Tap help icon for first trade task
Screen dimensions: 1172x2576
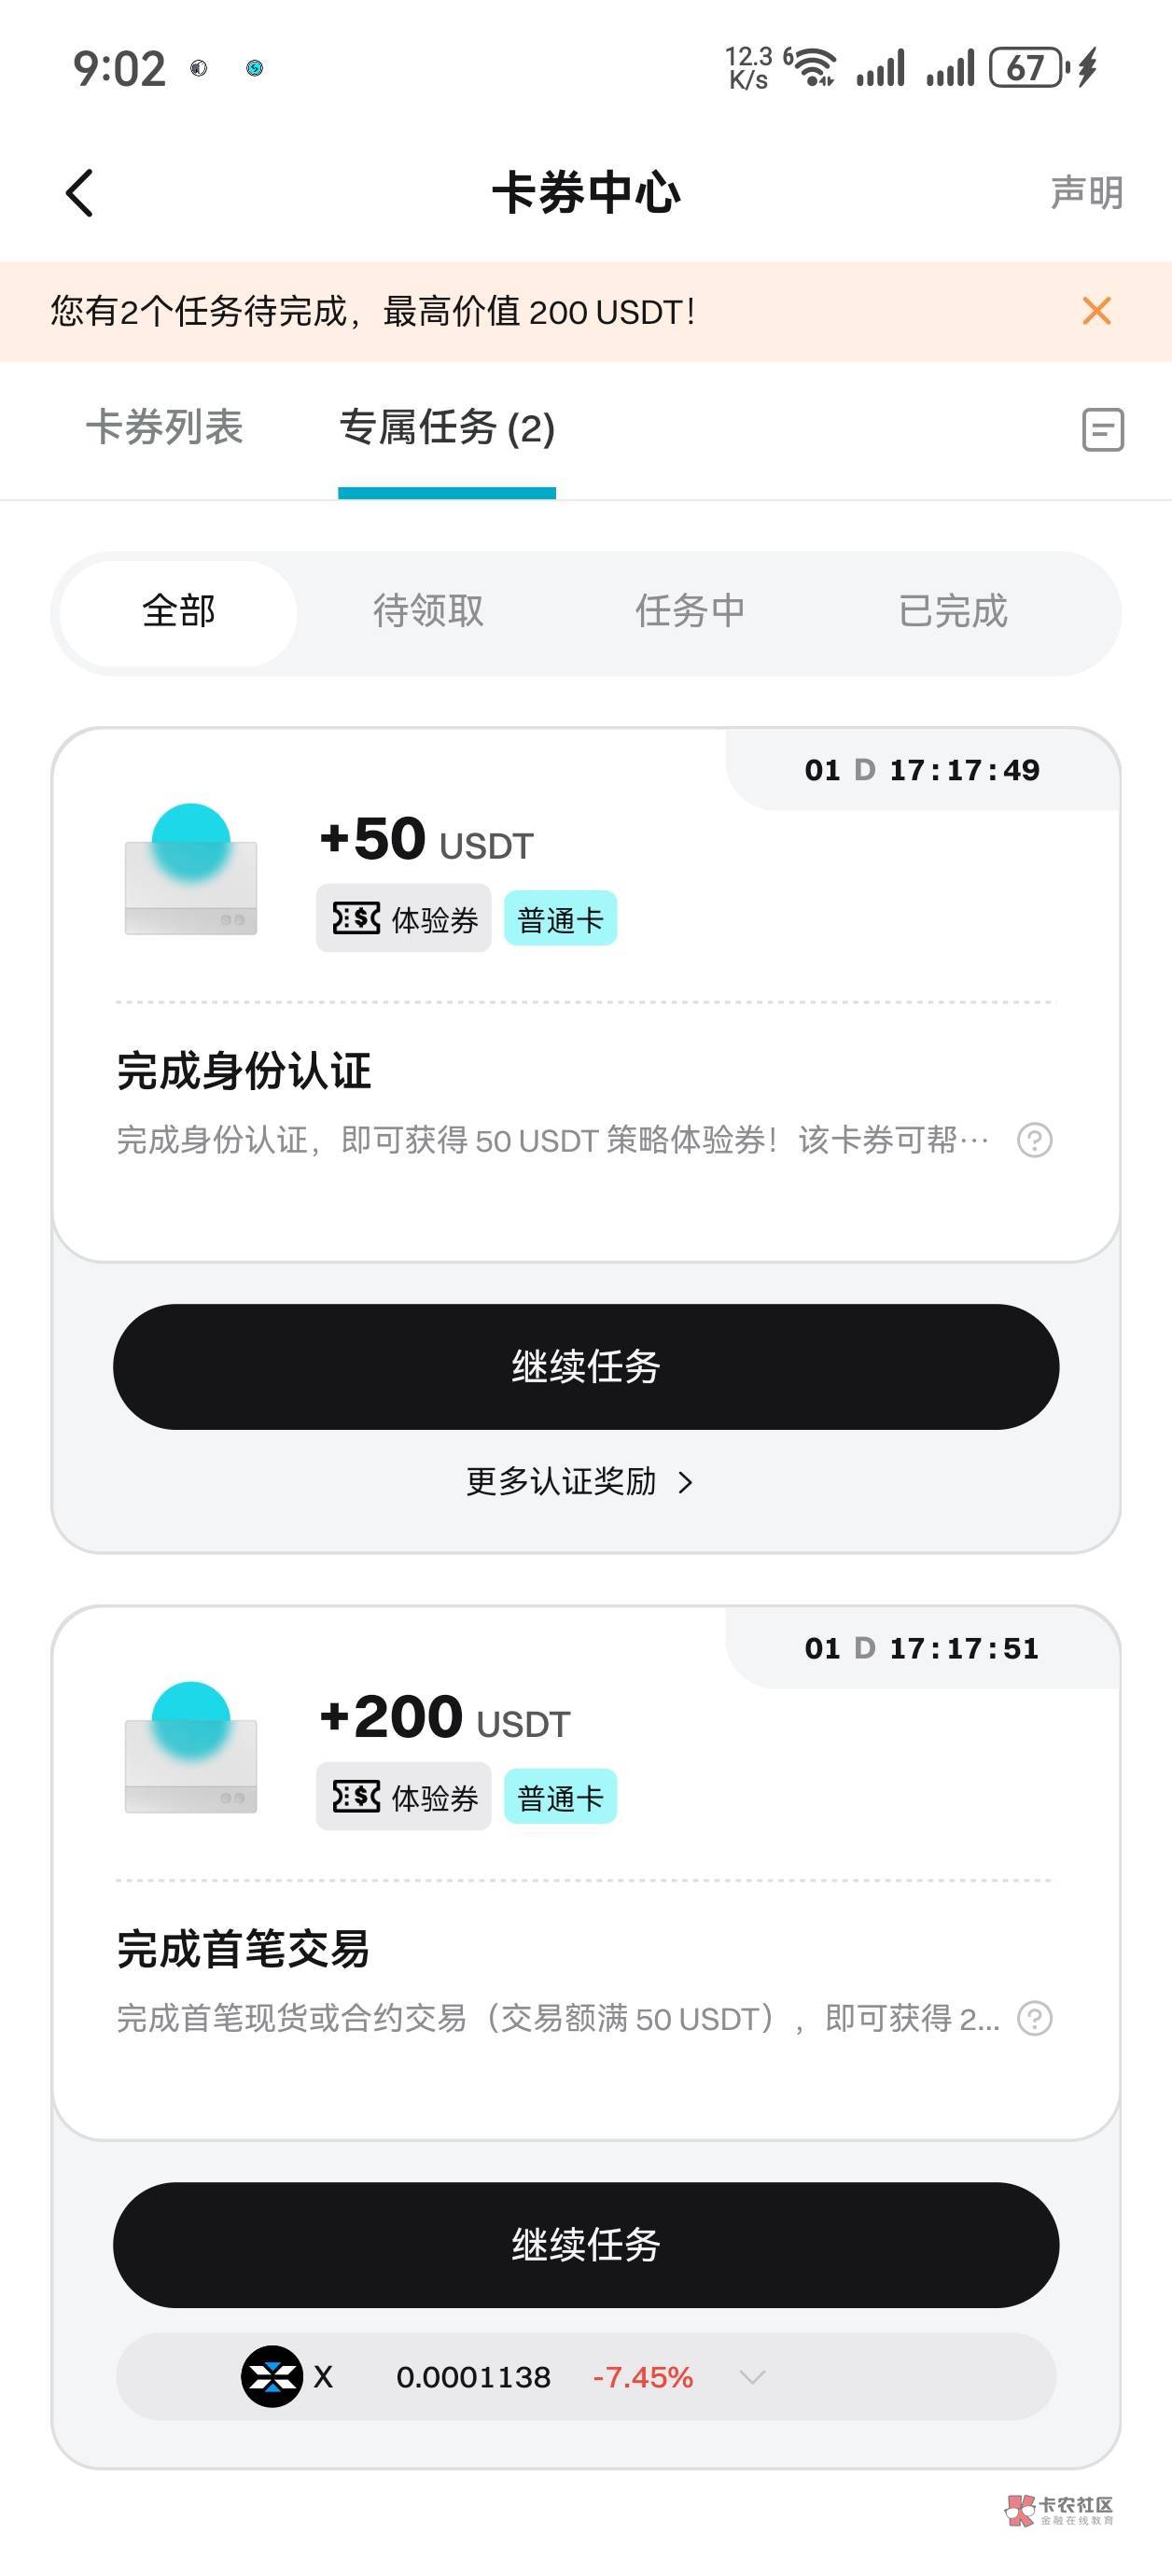(1034, 2018)
